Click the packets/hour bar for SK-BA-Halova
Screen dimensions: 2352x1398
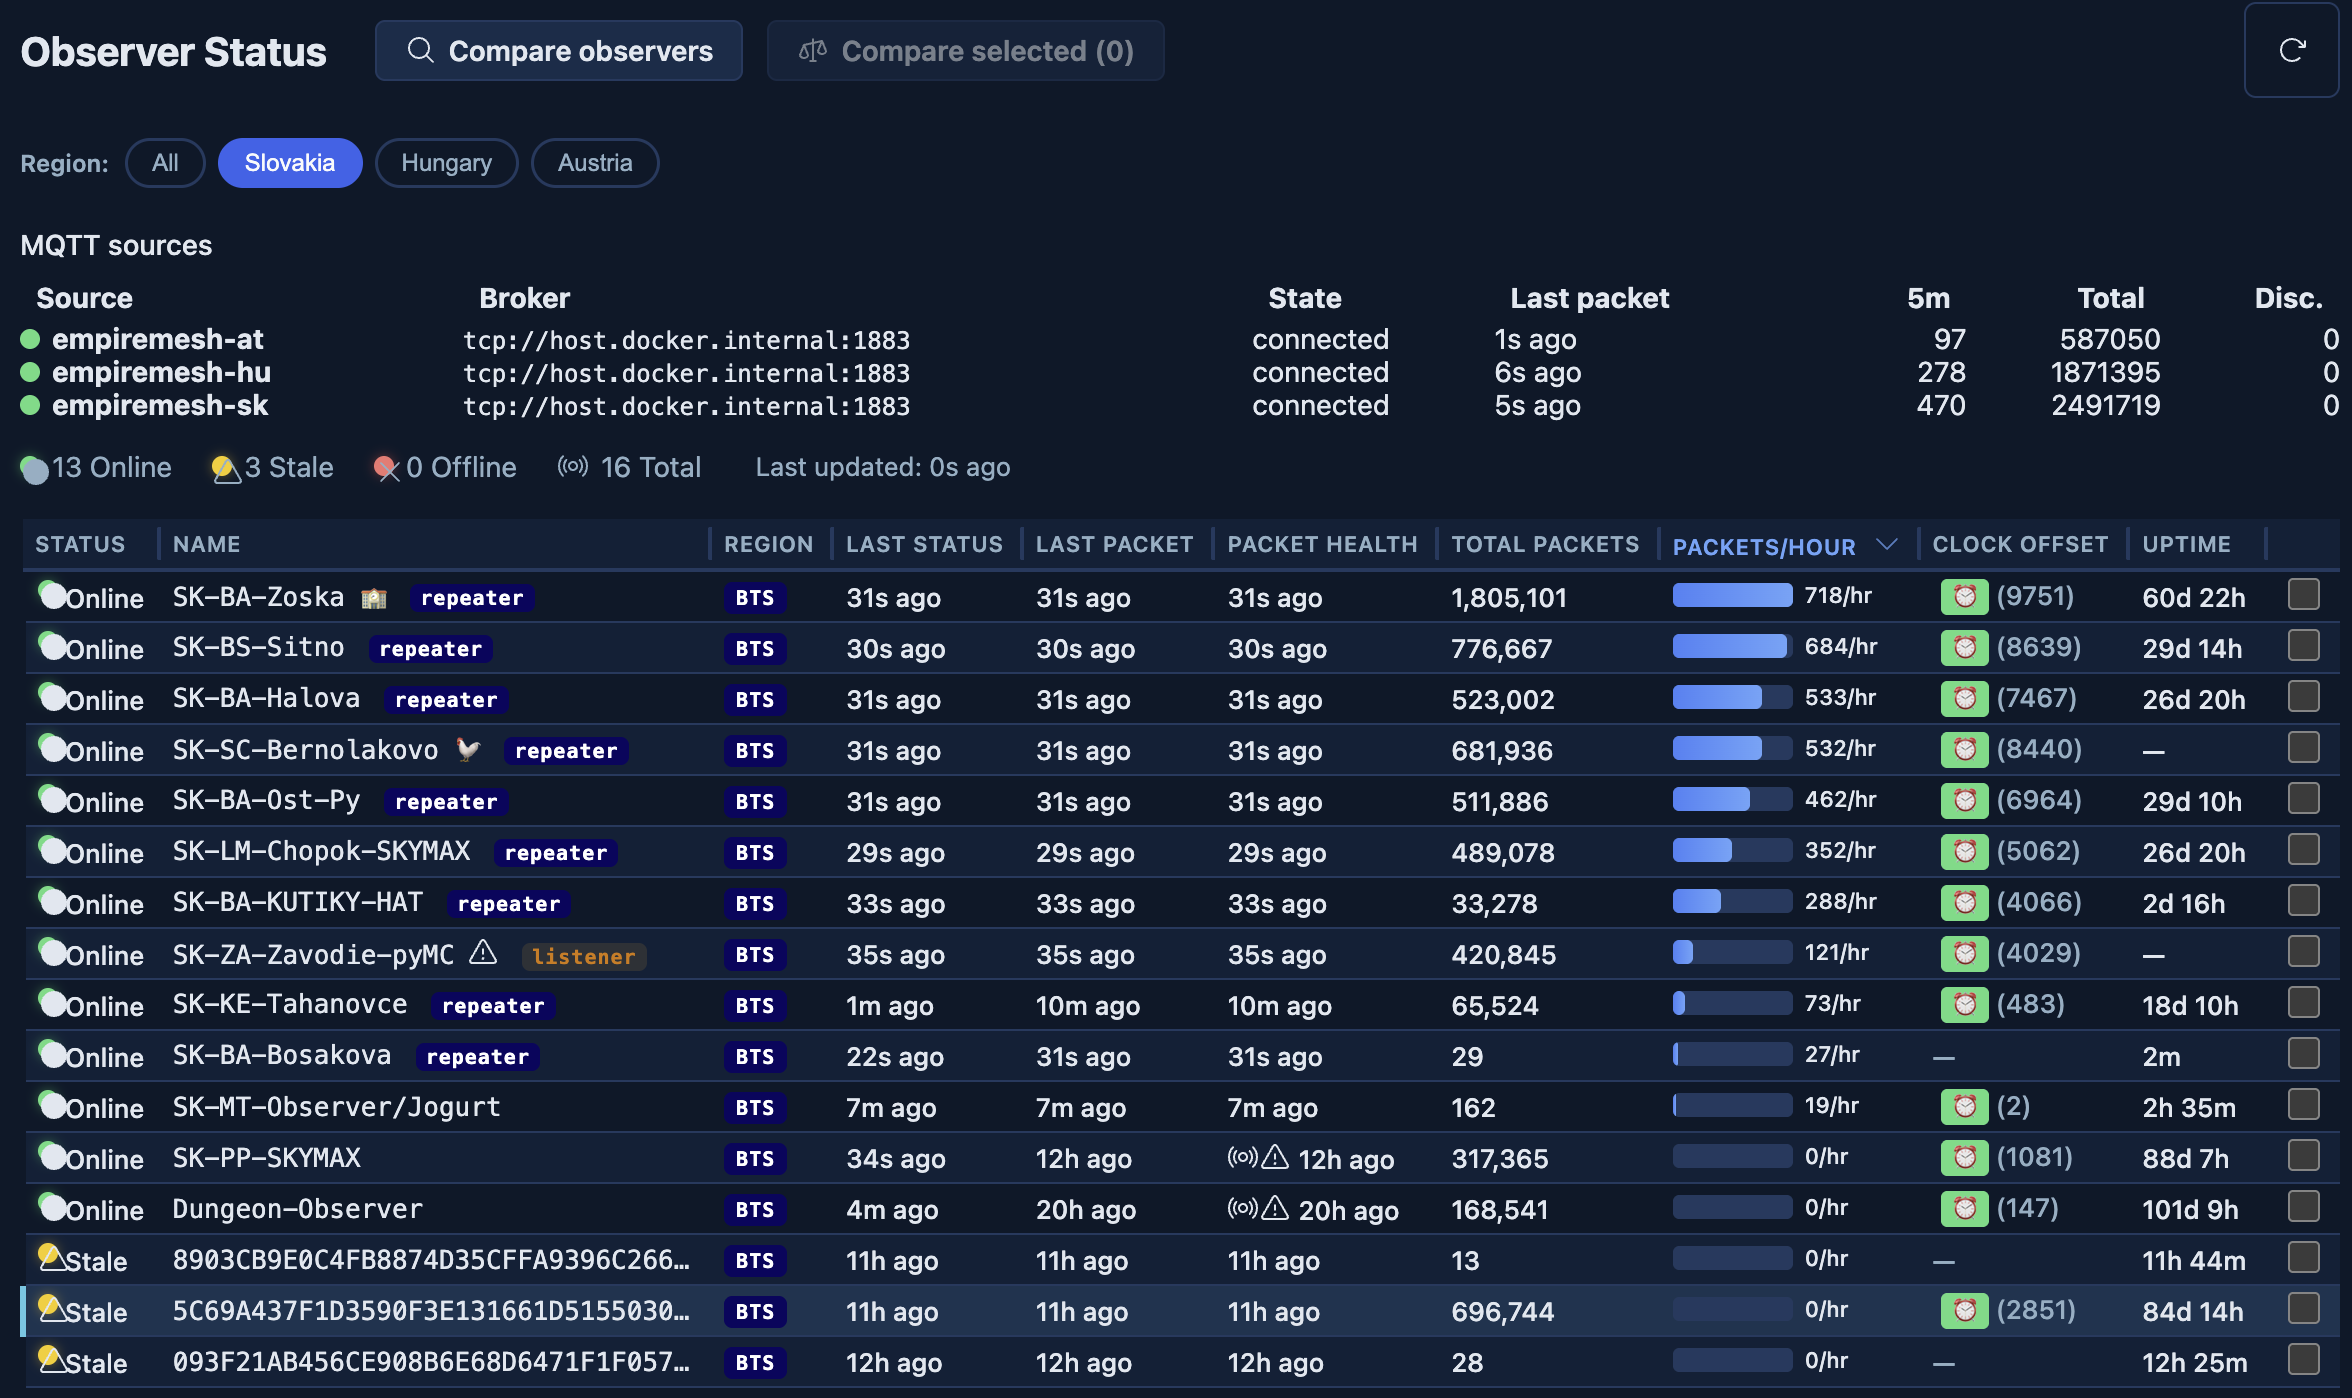(x=1732, y=697)
